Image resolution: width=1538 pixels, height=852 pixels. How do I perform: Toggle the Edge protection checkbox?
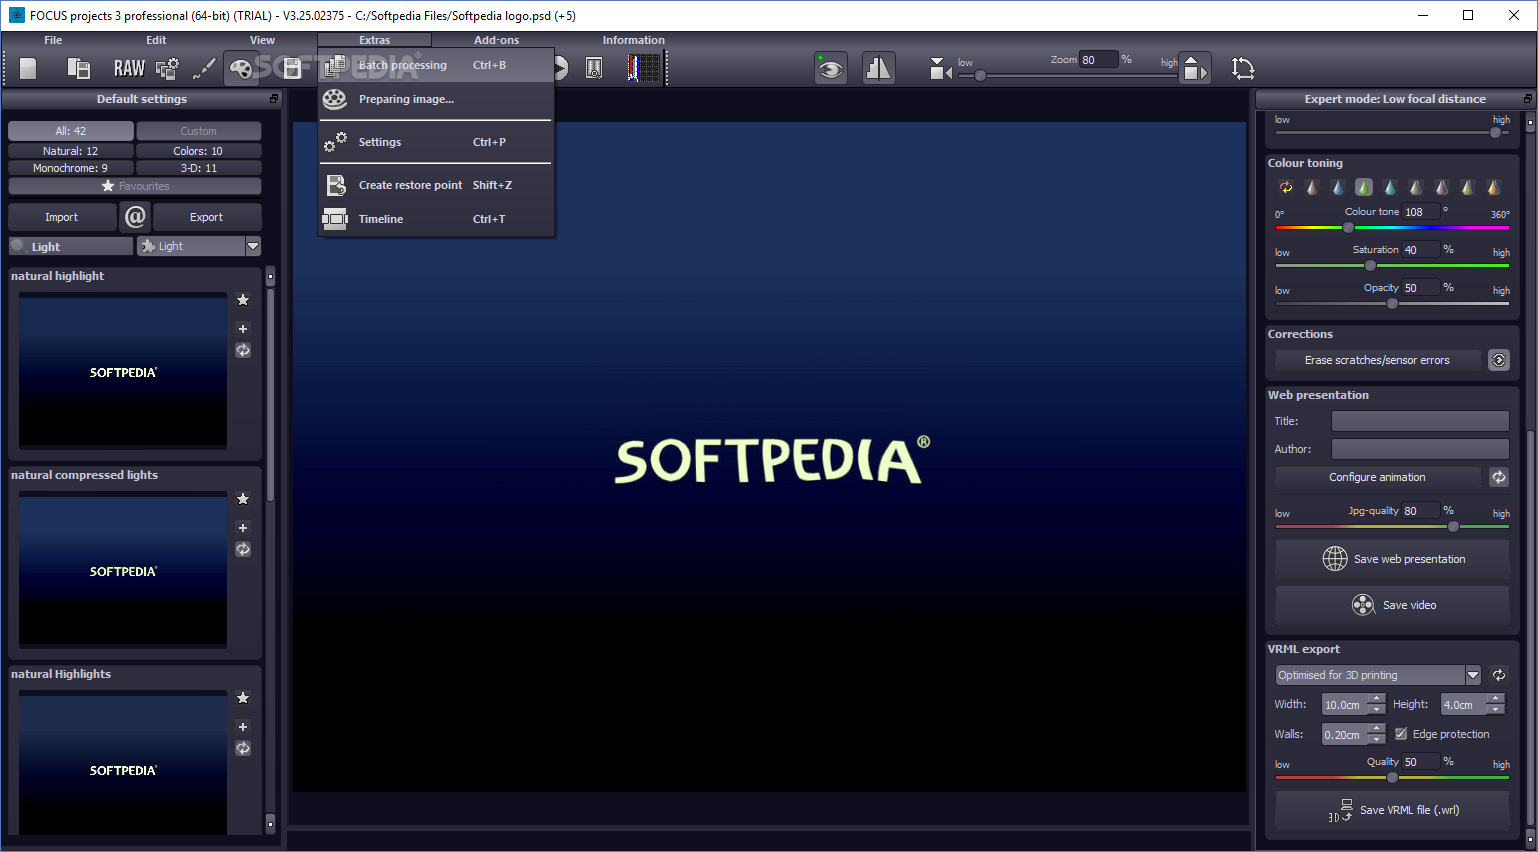click(x=1401, y=734)
